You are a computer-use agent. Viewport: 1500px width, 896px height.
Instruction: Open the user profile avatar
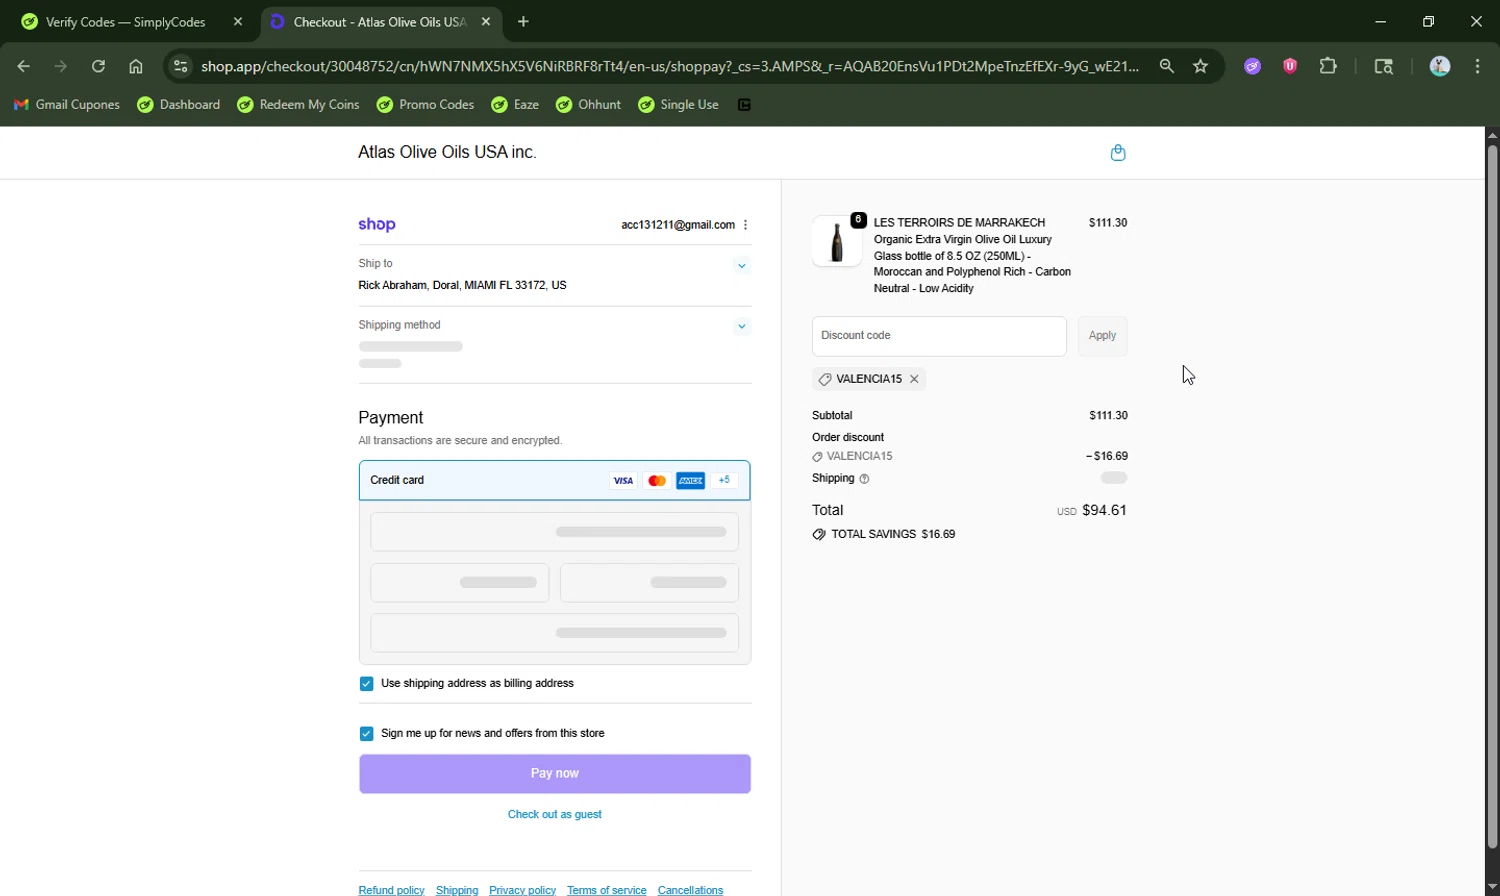[x=1440, y=66]
